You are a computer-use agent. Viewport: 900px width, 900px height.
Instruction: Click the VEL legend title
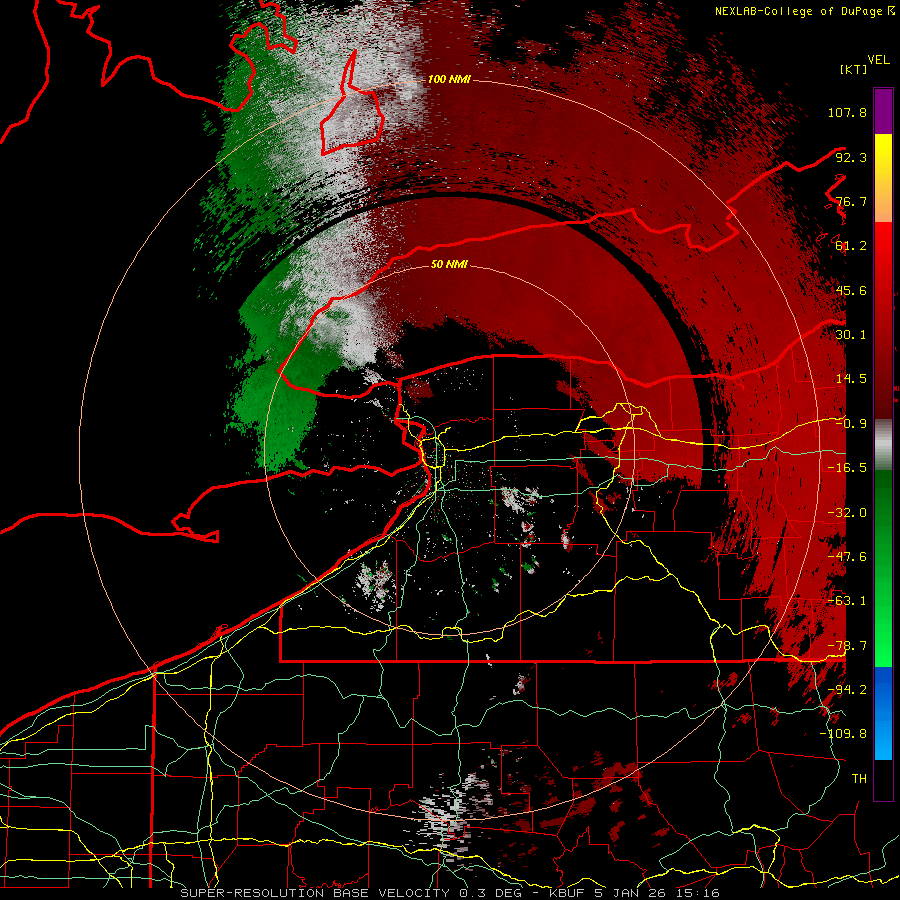[x=878, y=59]
